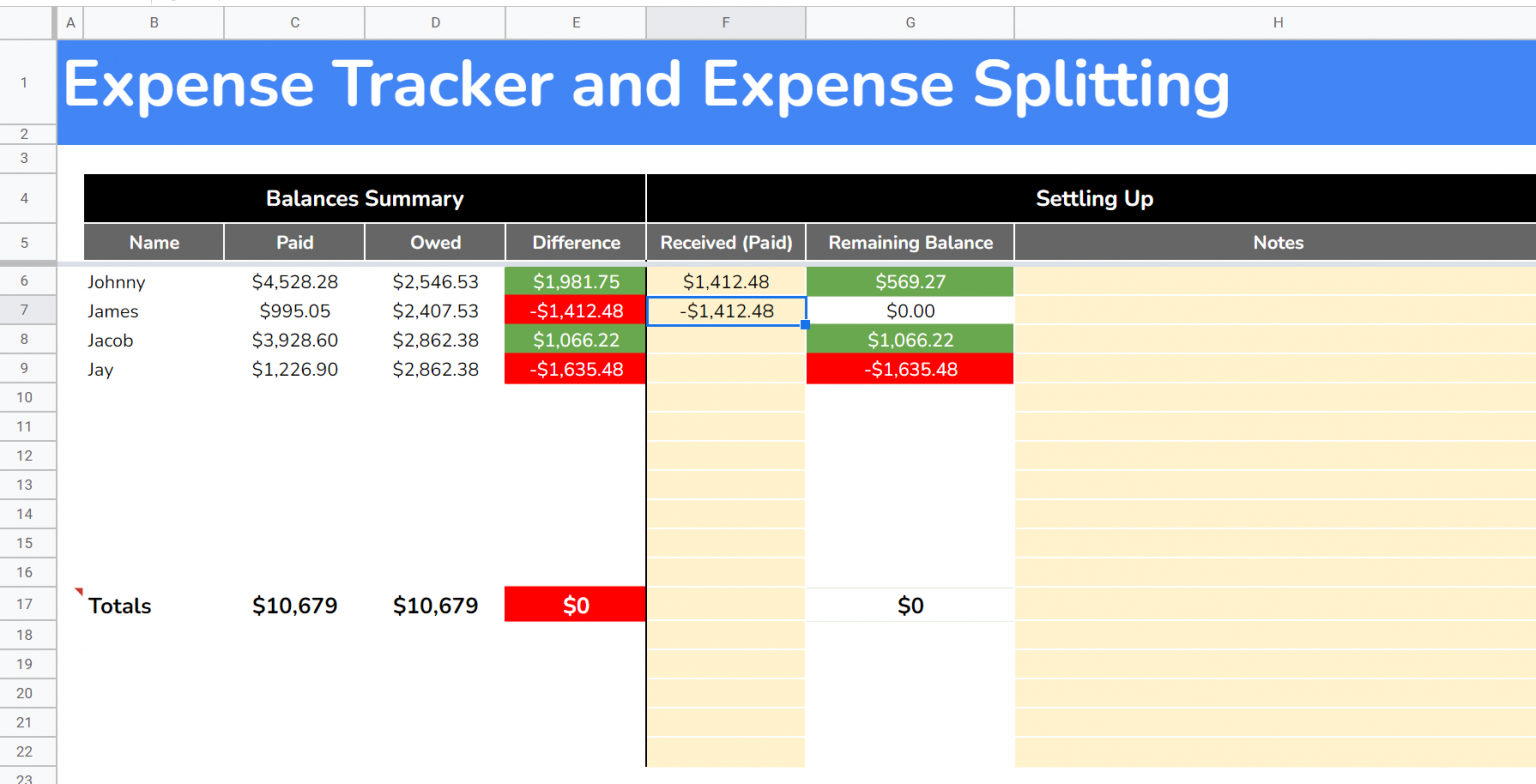Select Johnny's Paid amount of $4,528.28

pyautogui.click(x=294, y=282)
